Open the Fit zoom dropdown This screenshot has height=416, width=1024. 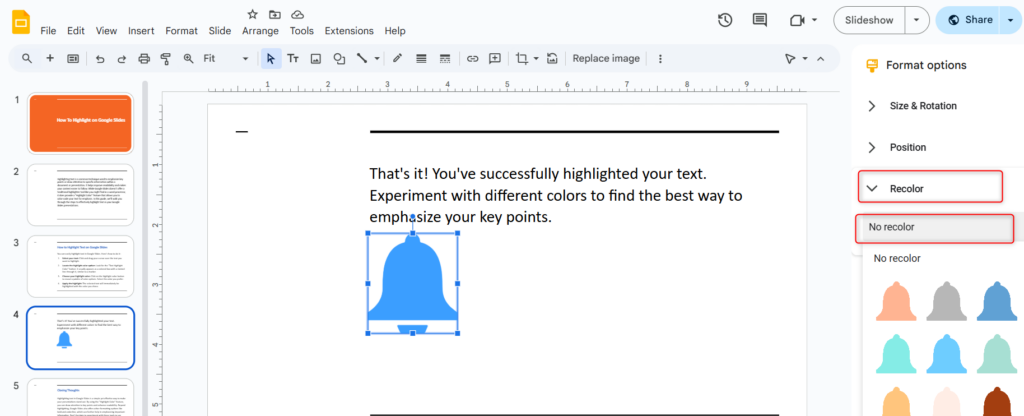tap(225, 59)
